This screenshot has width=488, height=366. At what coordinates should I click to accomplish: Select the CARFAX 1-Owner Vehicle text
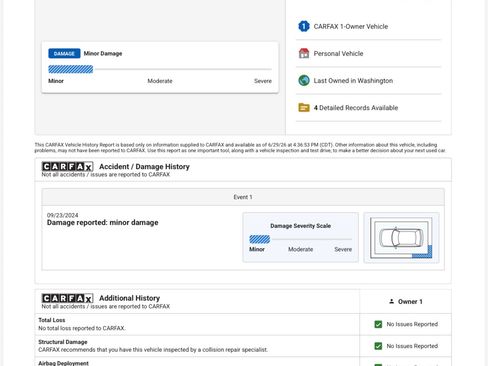tap(351, 26)
